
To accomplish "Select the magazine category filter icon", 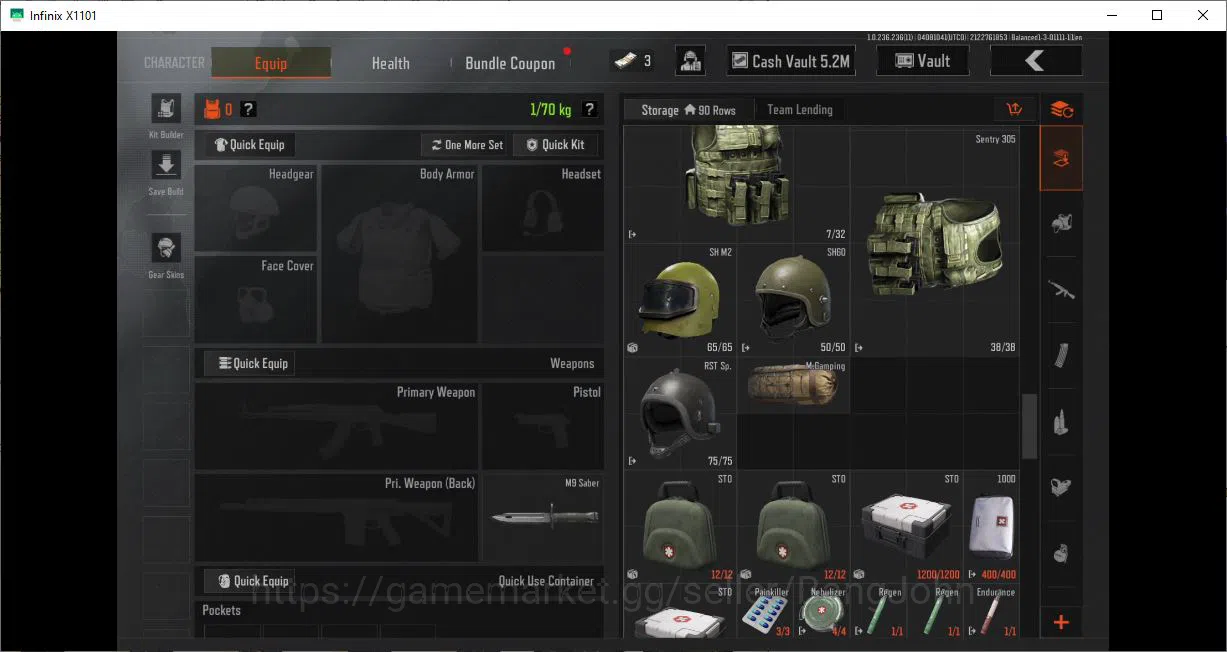I will coord(1061,356).
